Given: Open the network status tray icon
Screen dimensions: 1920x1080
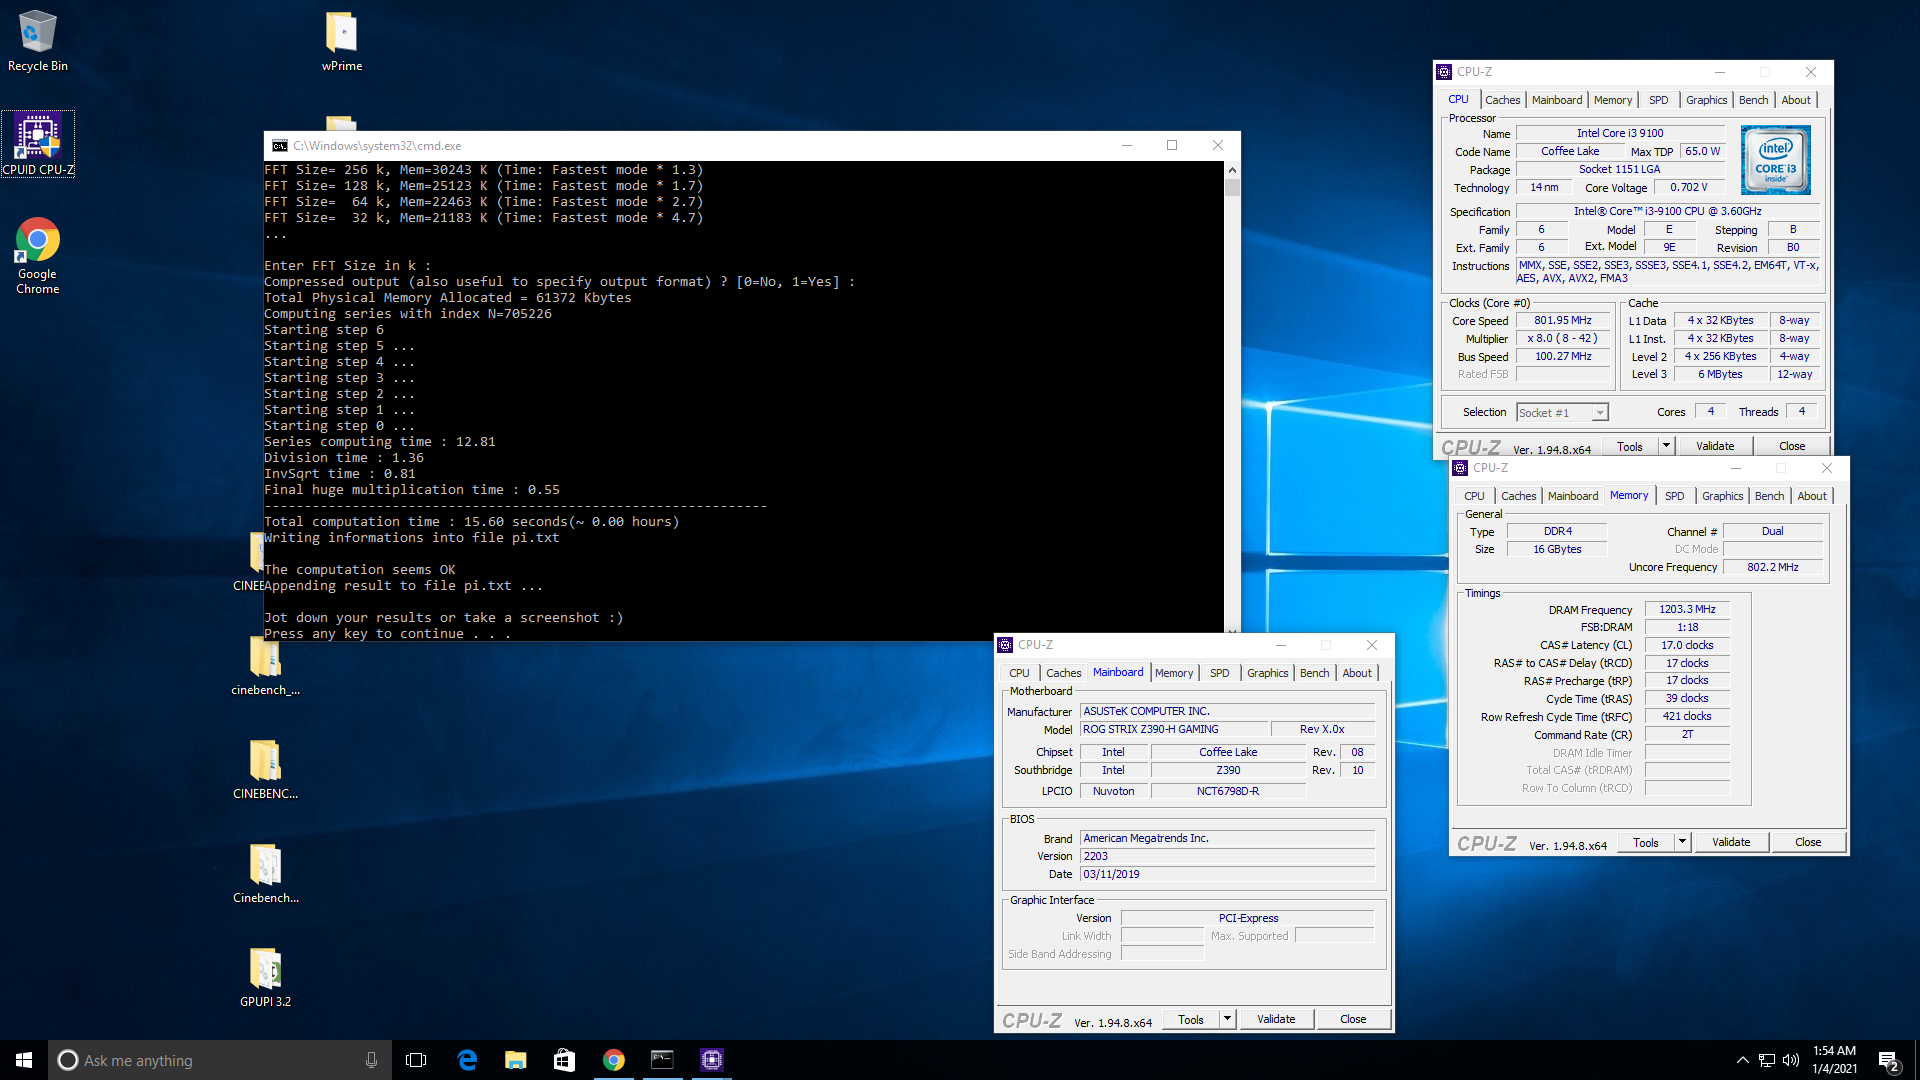Looking at the screenshot, I should (x=1767, y=1060).
